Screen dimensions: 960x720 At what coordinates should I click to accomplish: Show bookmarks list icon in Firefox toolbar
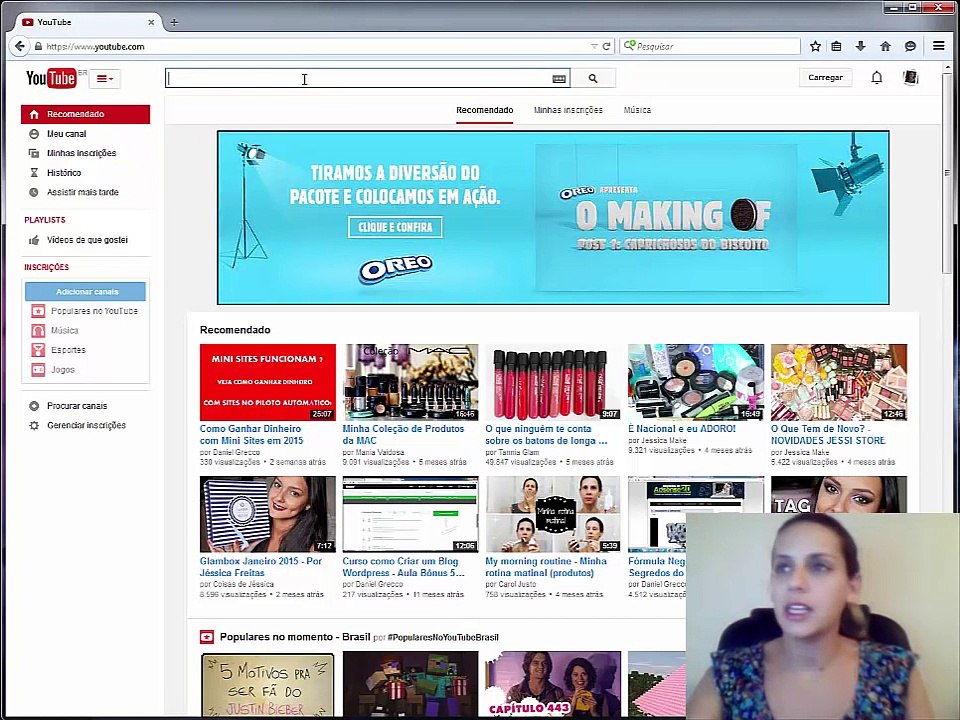coord(836,46)
